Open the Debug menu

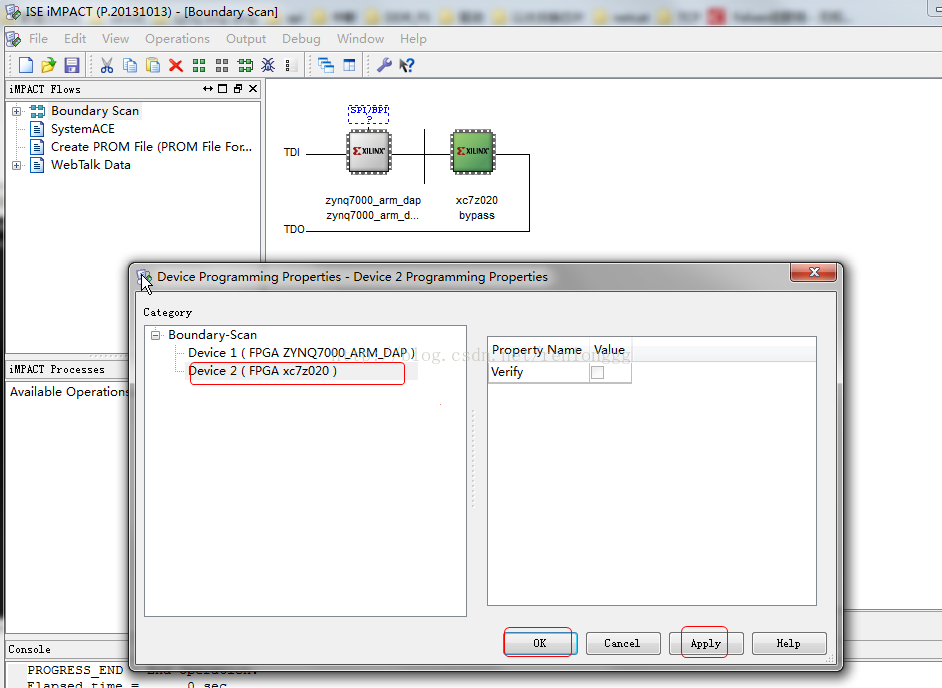click(301, 38)
